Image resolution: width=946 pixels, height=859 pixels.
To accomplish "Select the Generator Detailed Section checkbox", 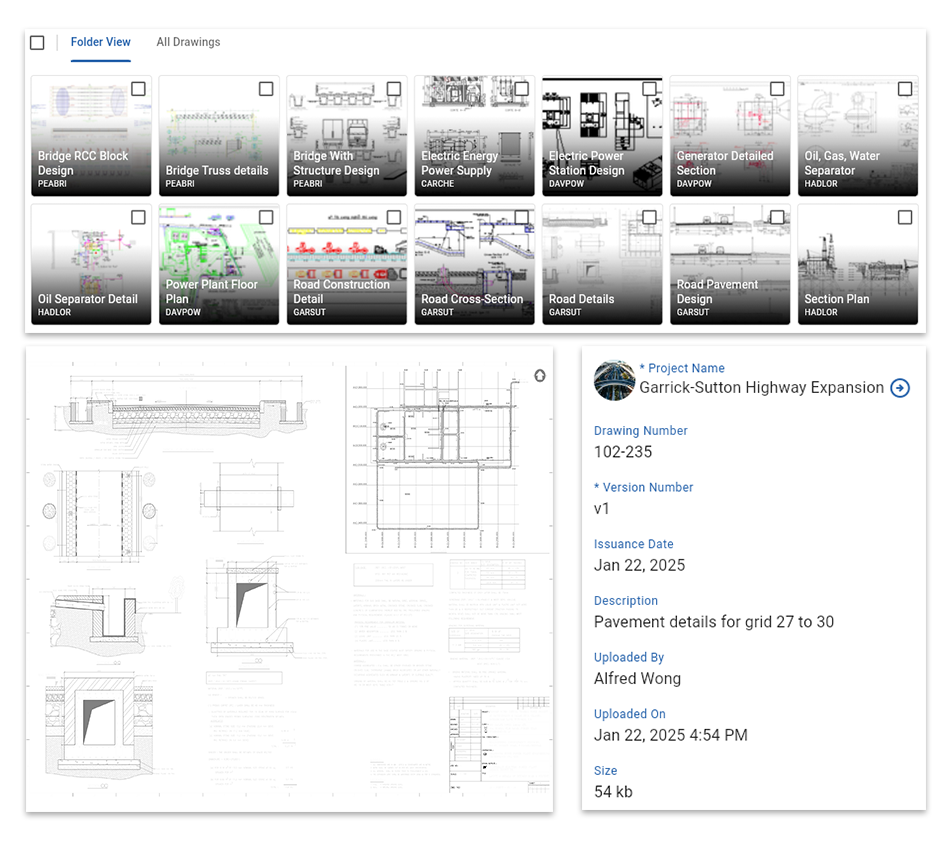I will 777,89.
